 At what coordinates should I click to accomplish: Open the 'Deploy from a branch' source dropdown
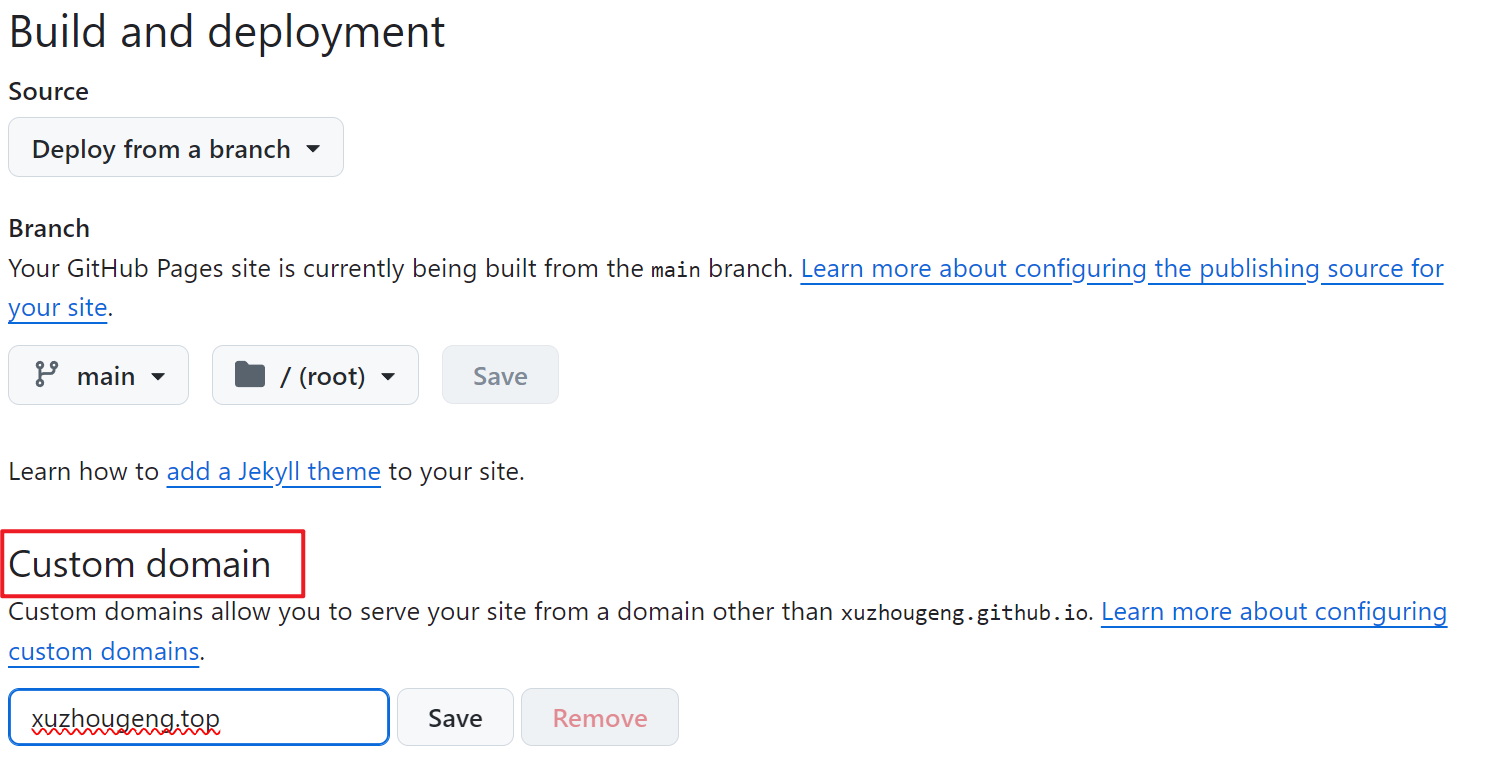coord(175,148)
